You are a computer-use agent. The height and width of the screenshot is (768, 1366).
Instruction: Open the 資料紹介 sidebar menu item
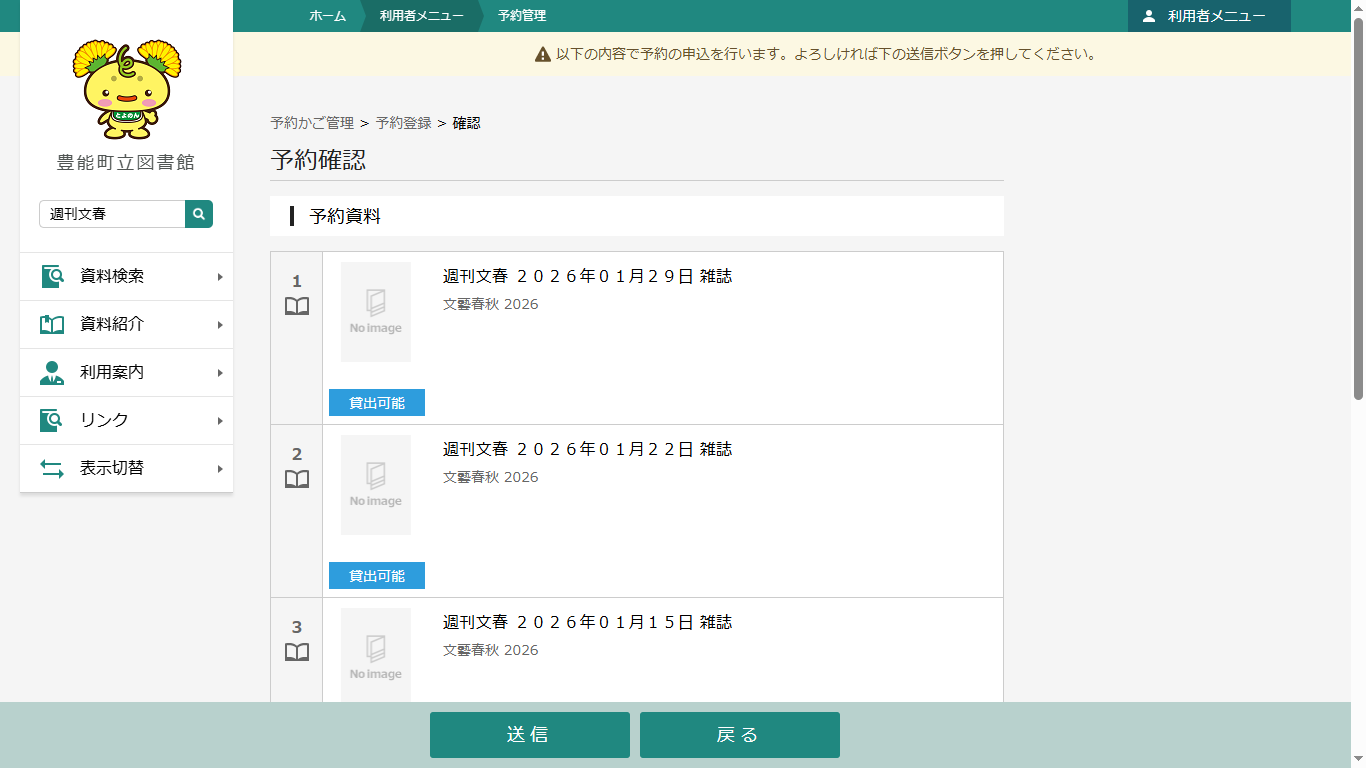coord(127,325)
